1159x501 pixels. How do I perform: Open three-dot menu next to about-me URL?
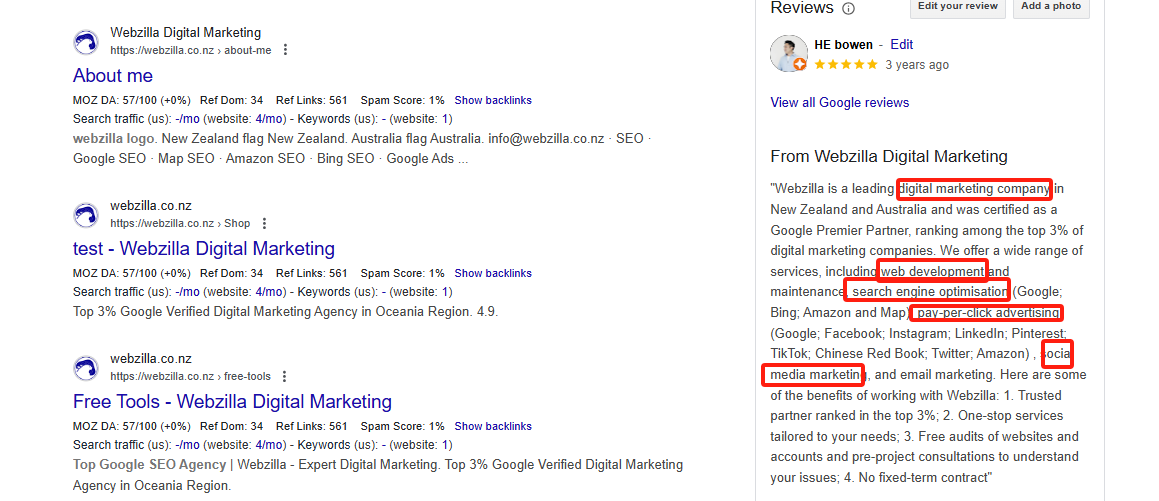point(285,50)
